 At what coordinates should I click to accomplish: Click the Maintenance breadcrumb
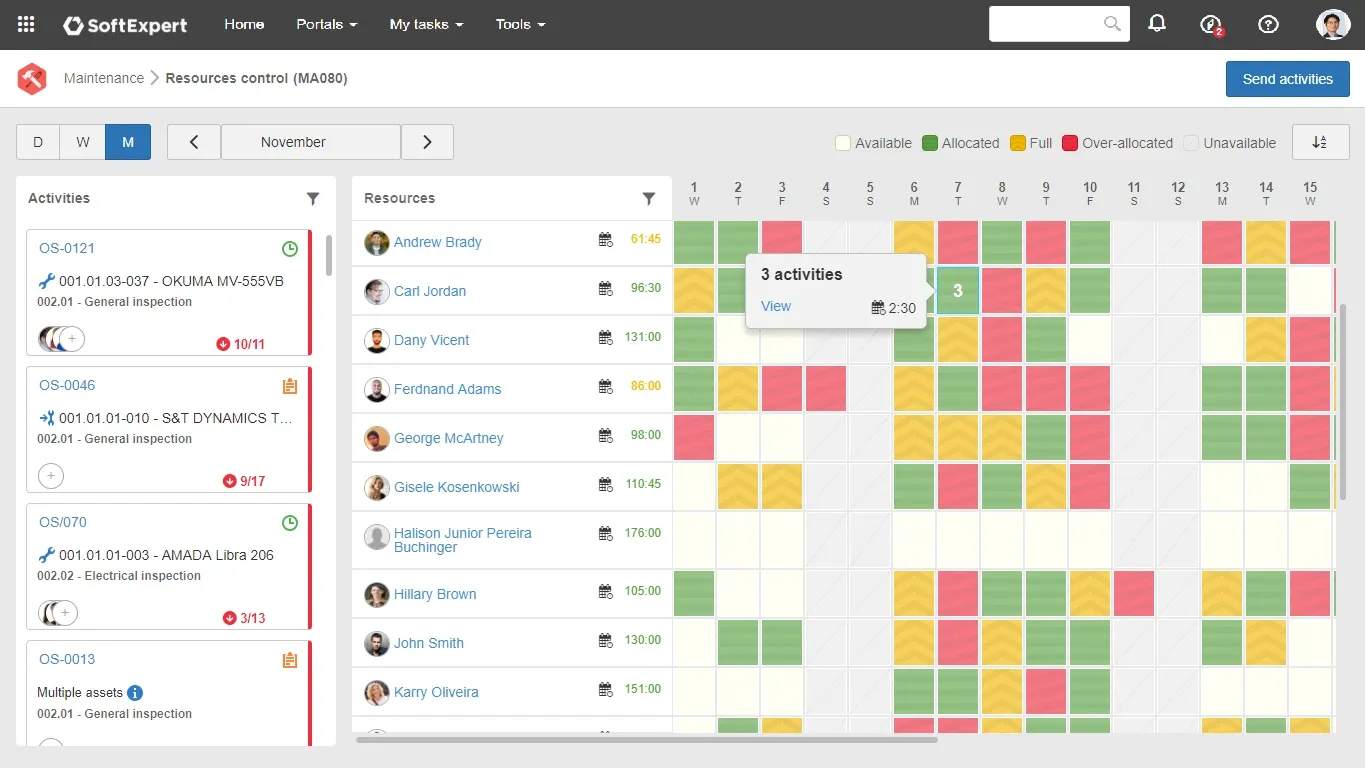point(104,78)
